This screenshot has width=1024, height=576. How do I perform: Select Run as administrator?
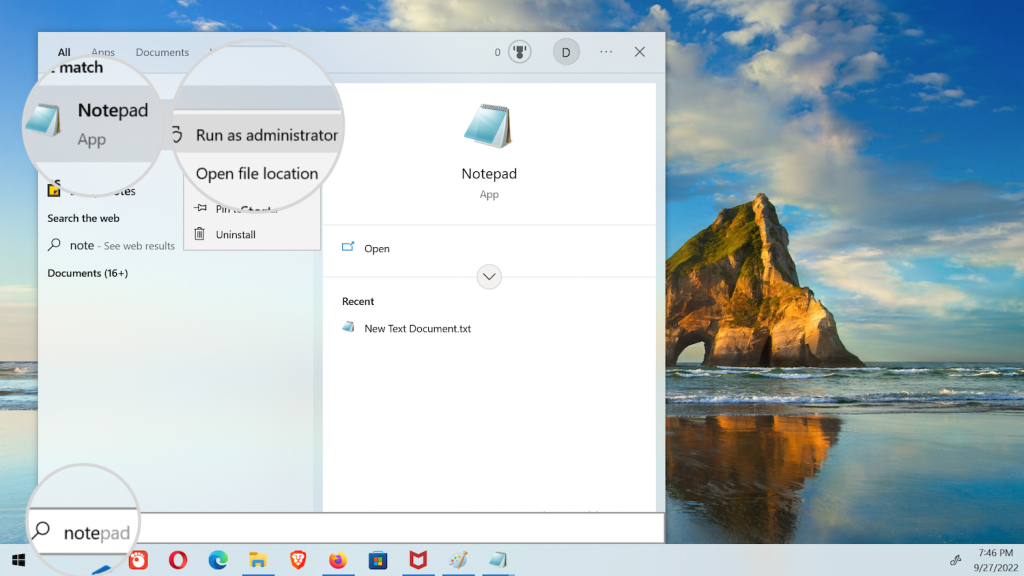266,135
